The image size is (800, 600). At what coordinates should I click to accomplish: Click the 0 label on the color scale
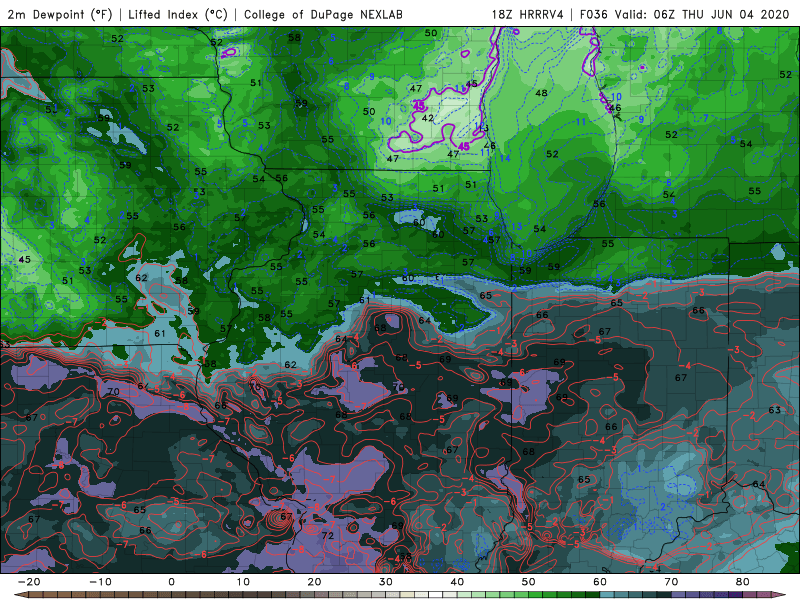coord(171,582)
